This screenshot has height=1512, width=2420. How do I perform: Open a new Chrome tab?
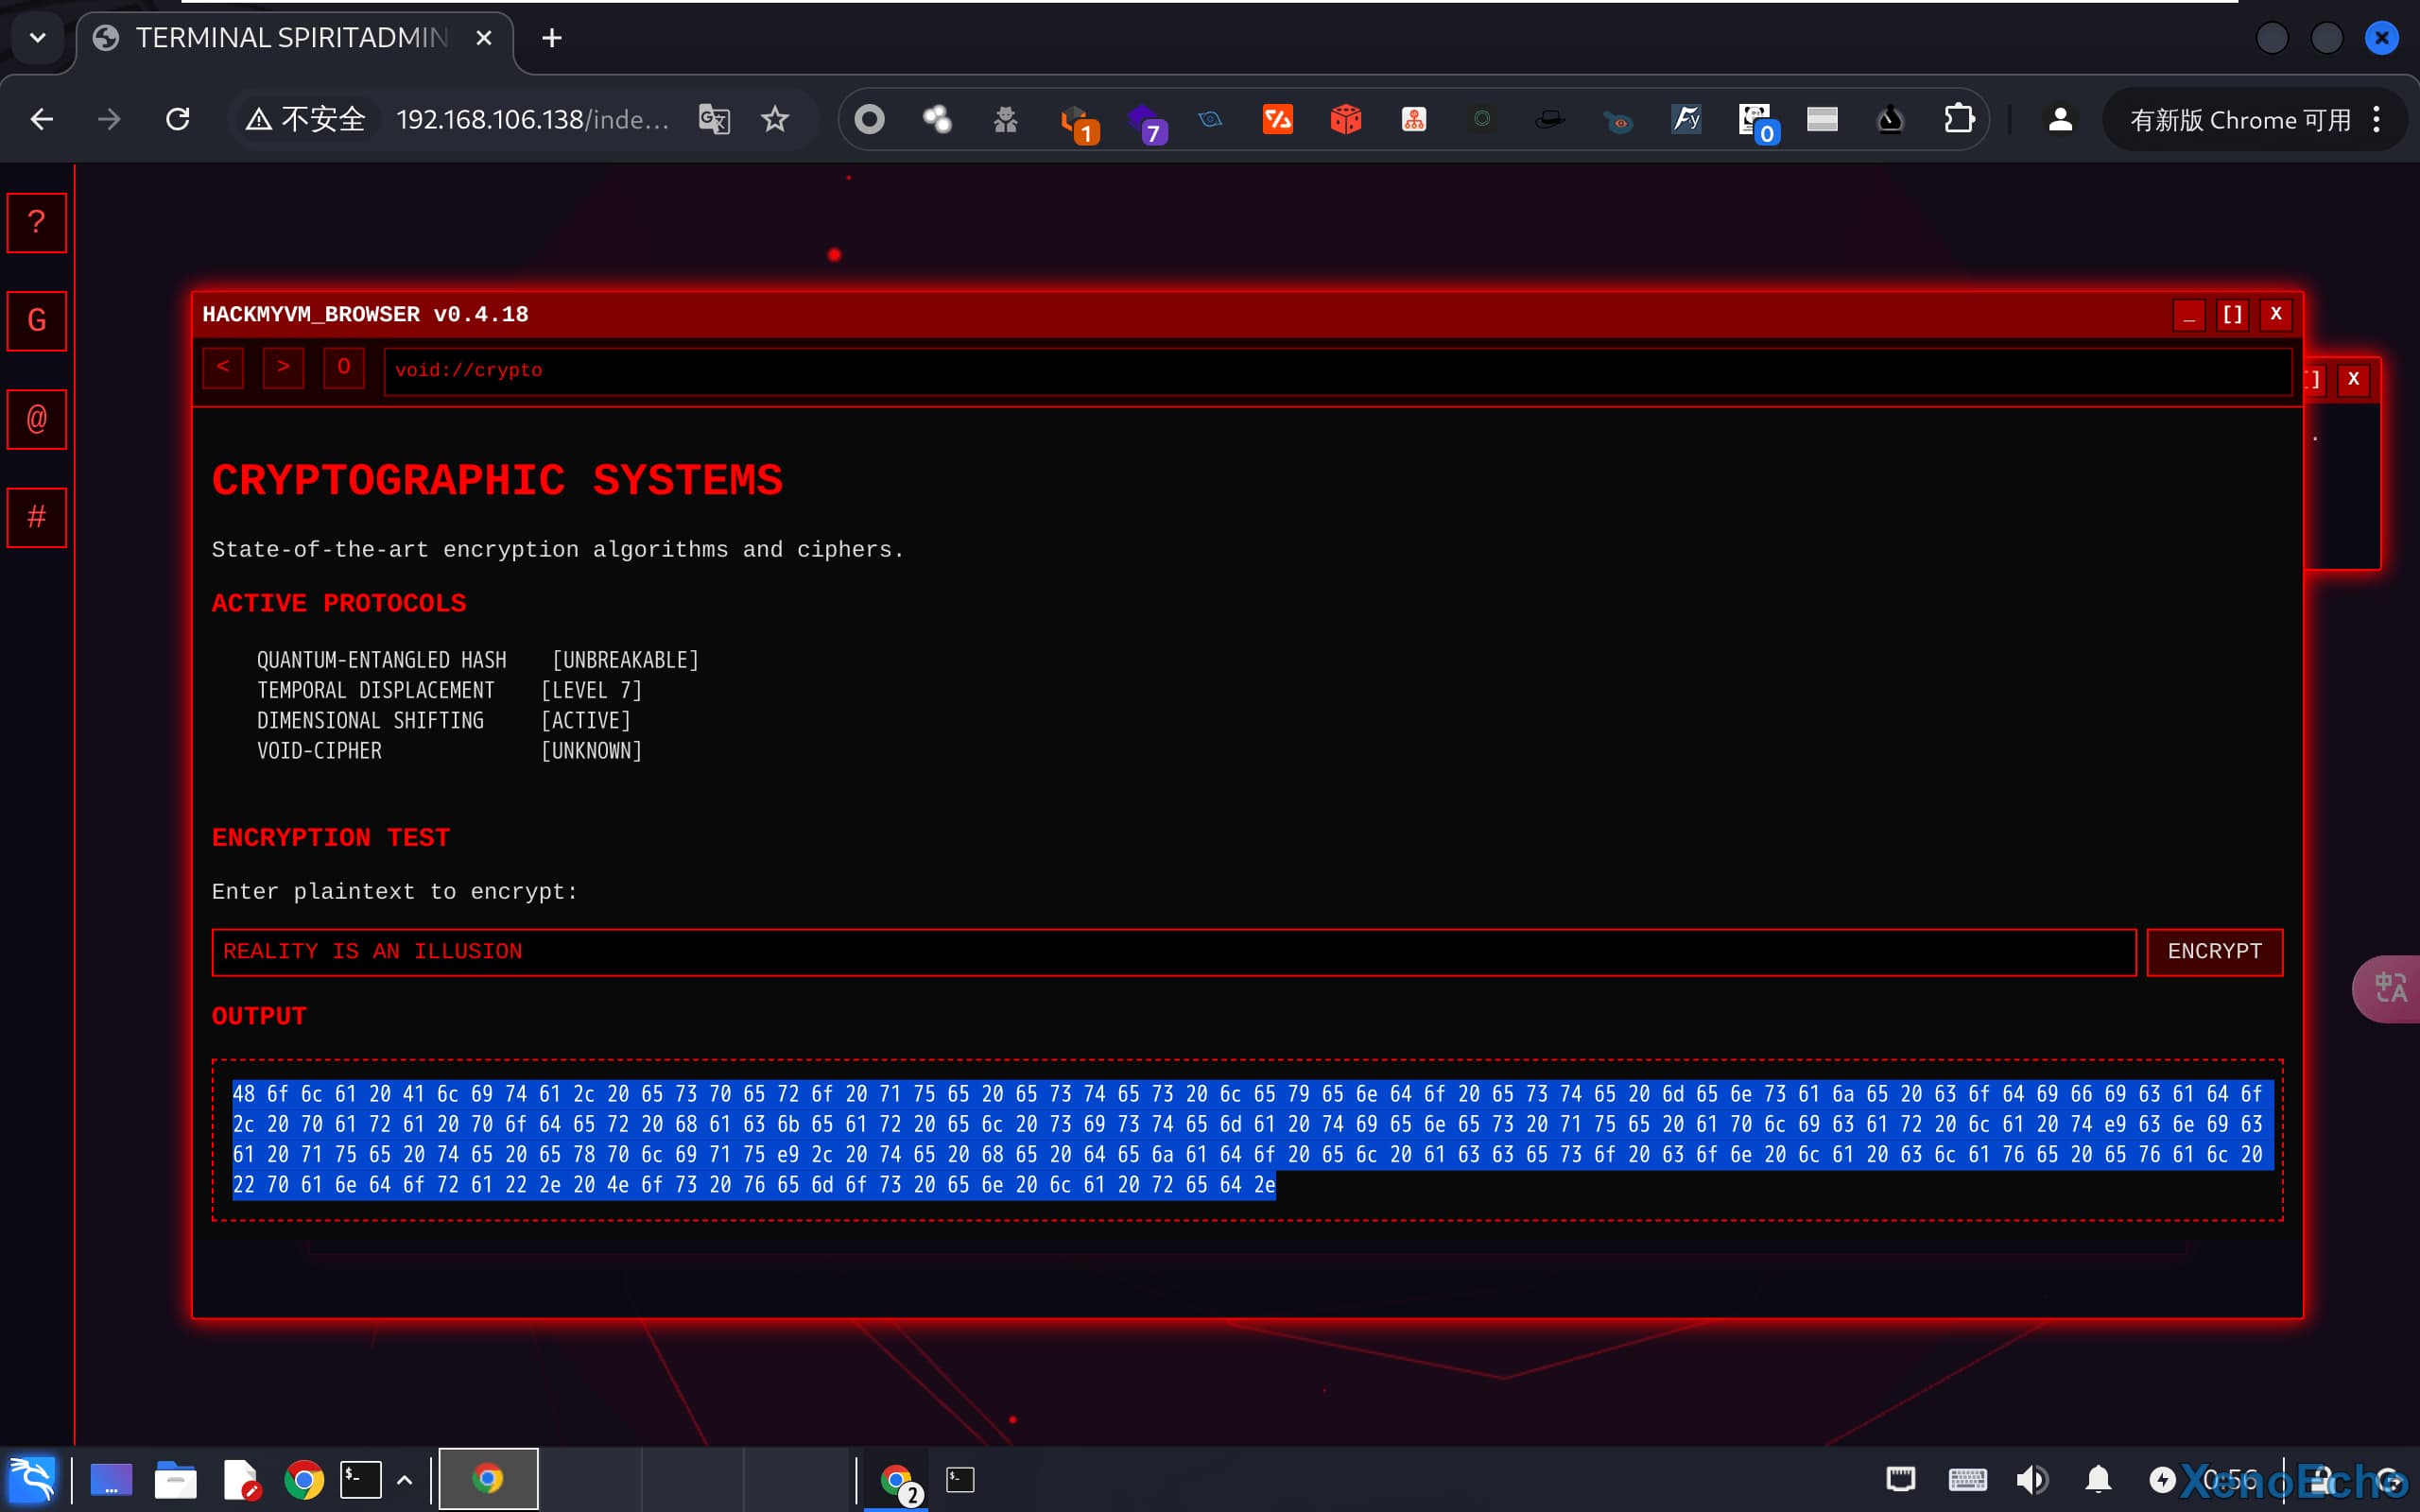point(551,38)
